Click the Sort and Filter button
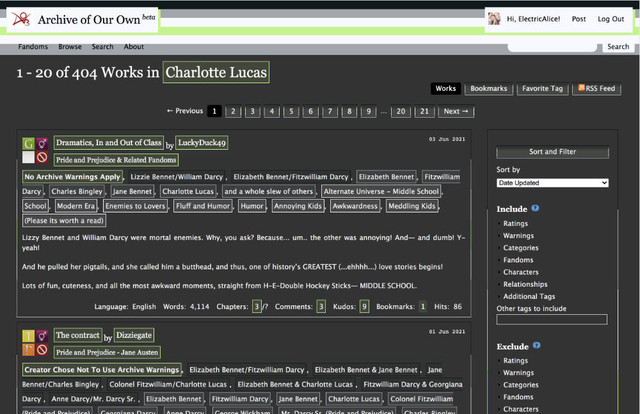 (x=552, y=152)
